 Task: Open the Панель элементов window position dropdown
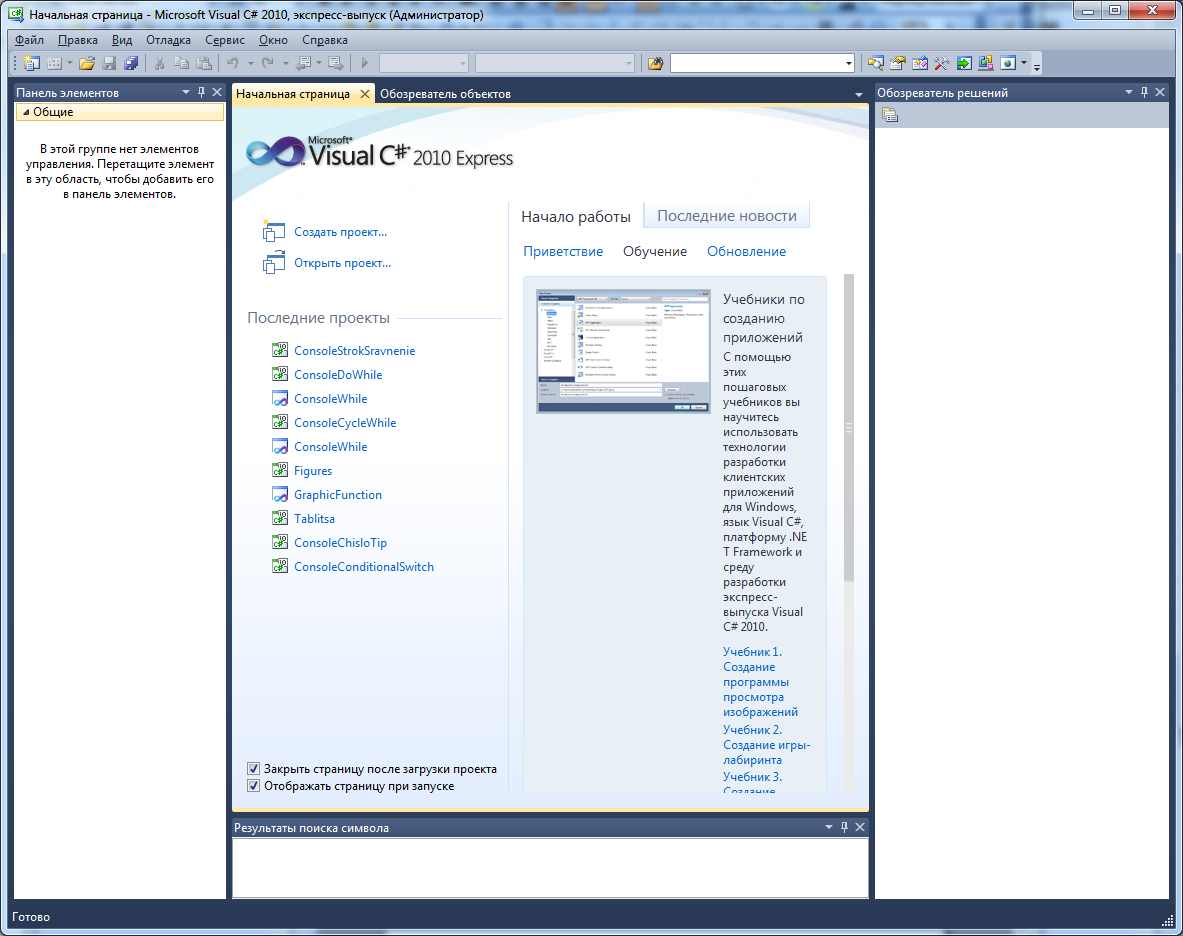(186, 92)
